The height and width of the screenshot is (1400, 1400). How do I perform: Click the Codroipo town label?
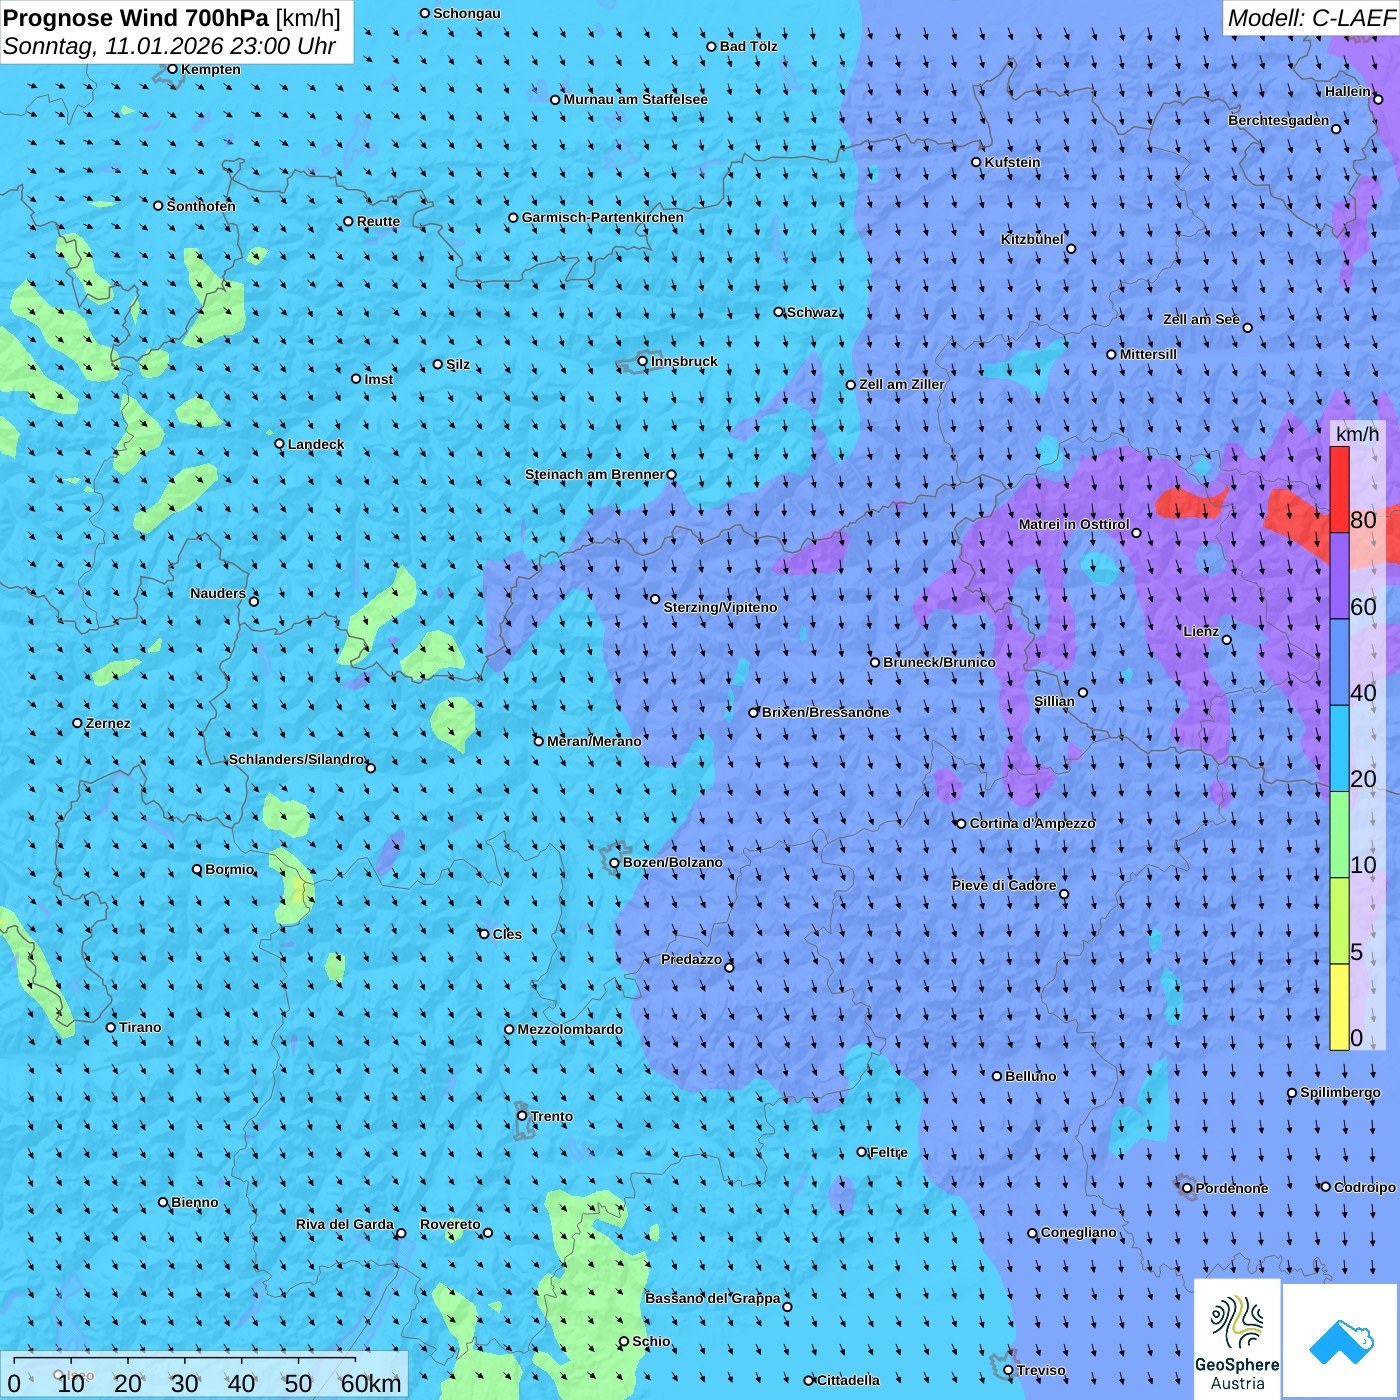coord(1364,1187)
